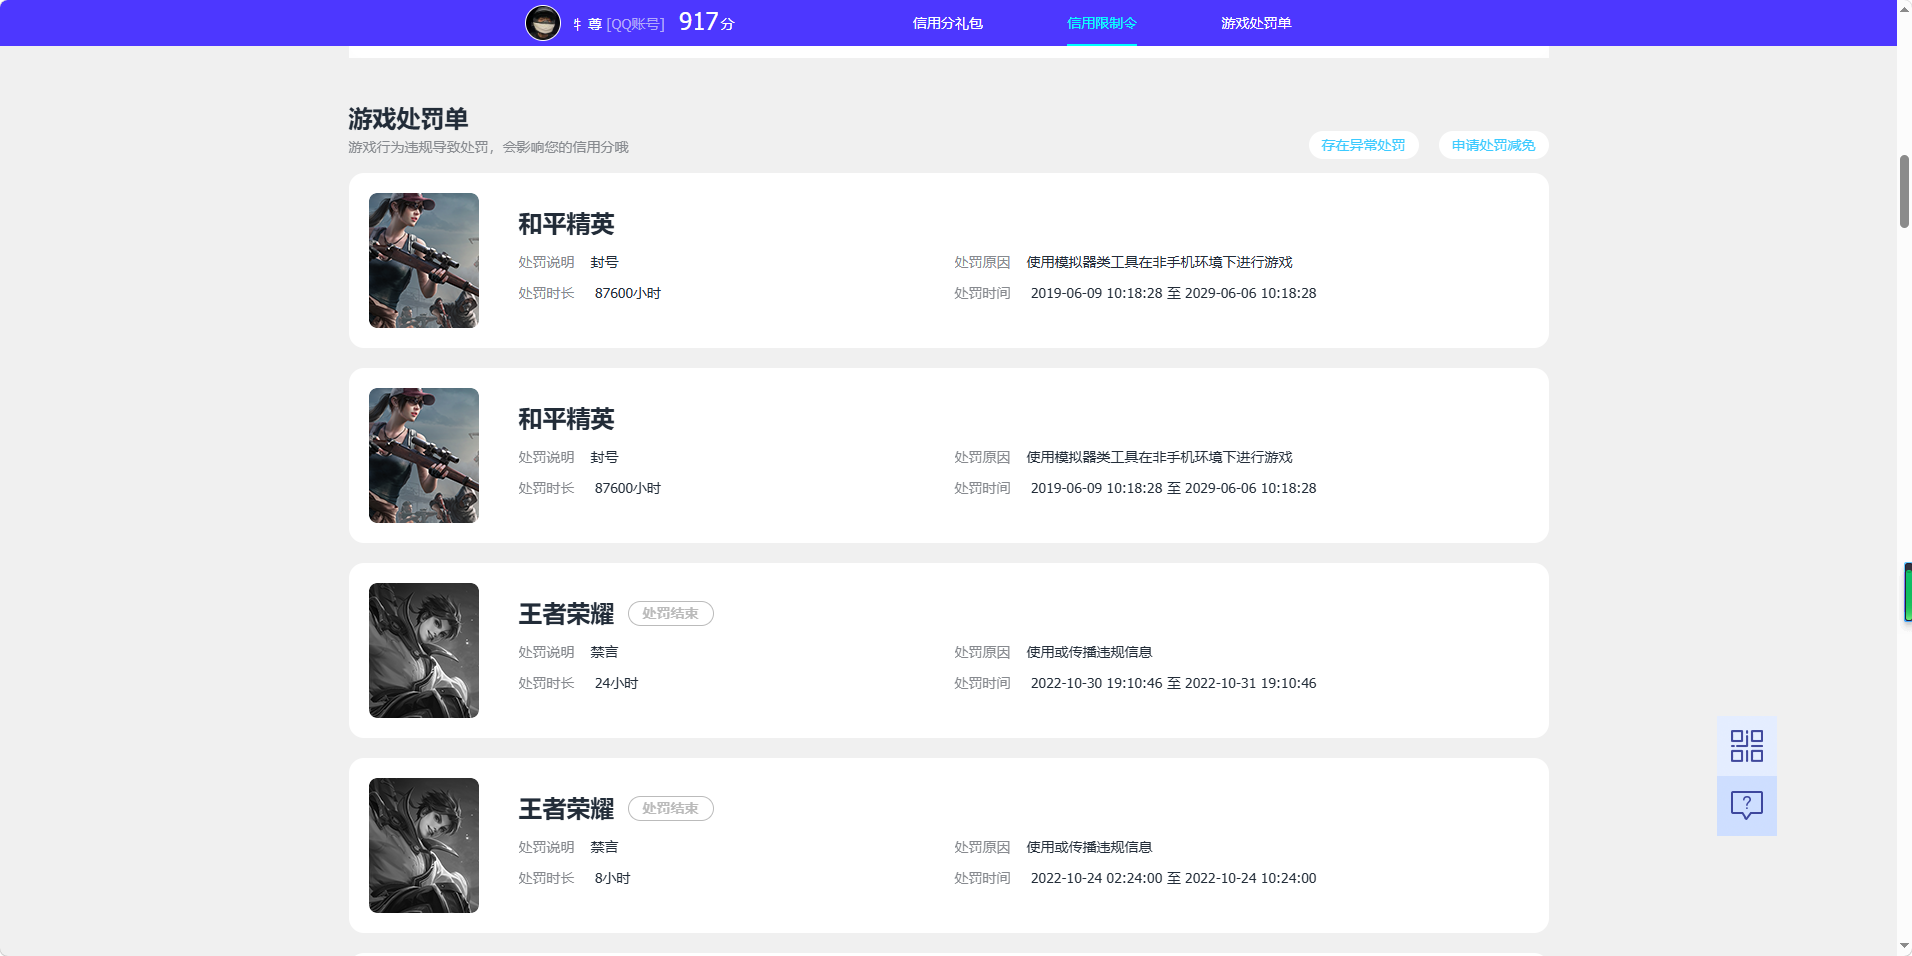This screenshot has height=956, width=1912.
Task: Click the 24小时 duration value
Action: [x=616, y=683]
